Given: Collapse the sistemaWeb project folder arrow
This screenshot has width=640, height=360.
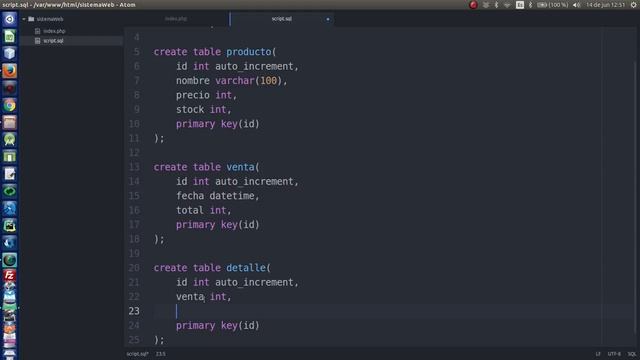Looking at the screenshot, I should point(24,19).
